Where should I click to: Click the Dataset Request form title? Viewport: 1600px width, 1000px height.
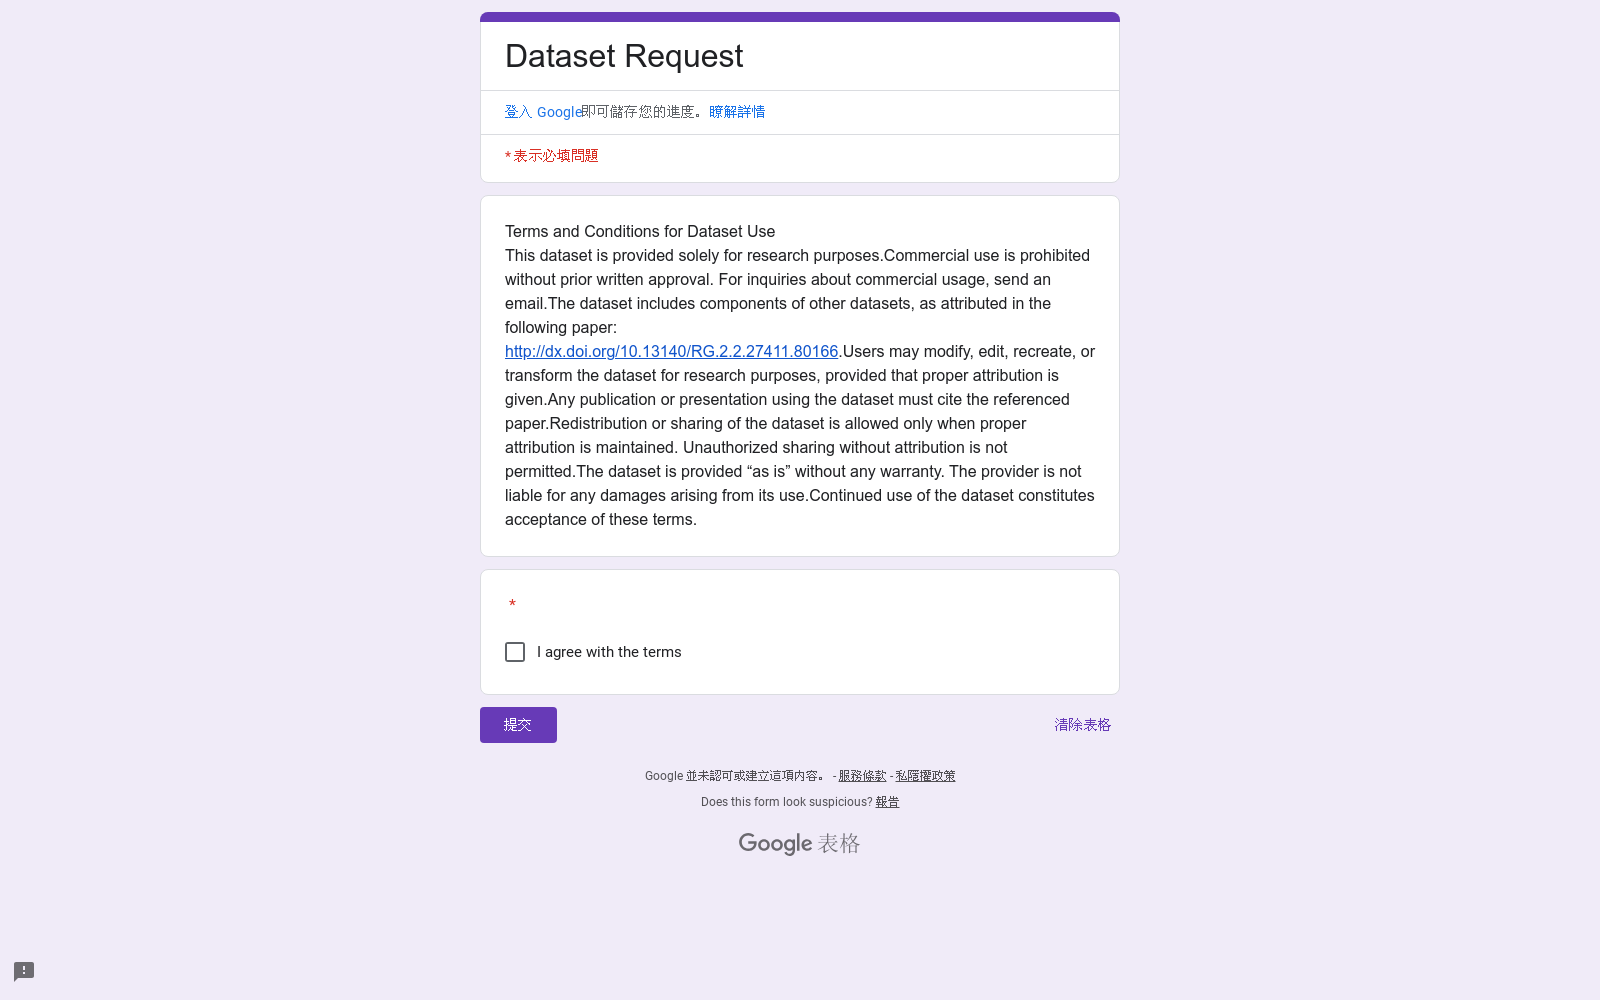click(x=624, y=56)
